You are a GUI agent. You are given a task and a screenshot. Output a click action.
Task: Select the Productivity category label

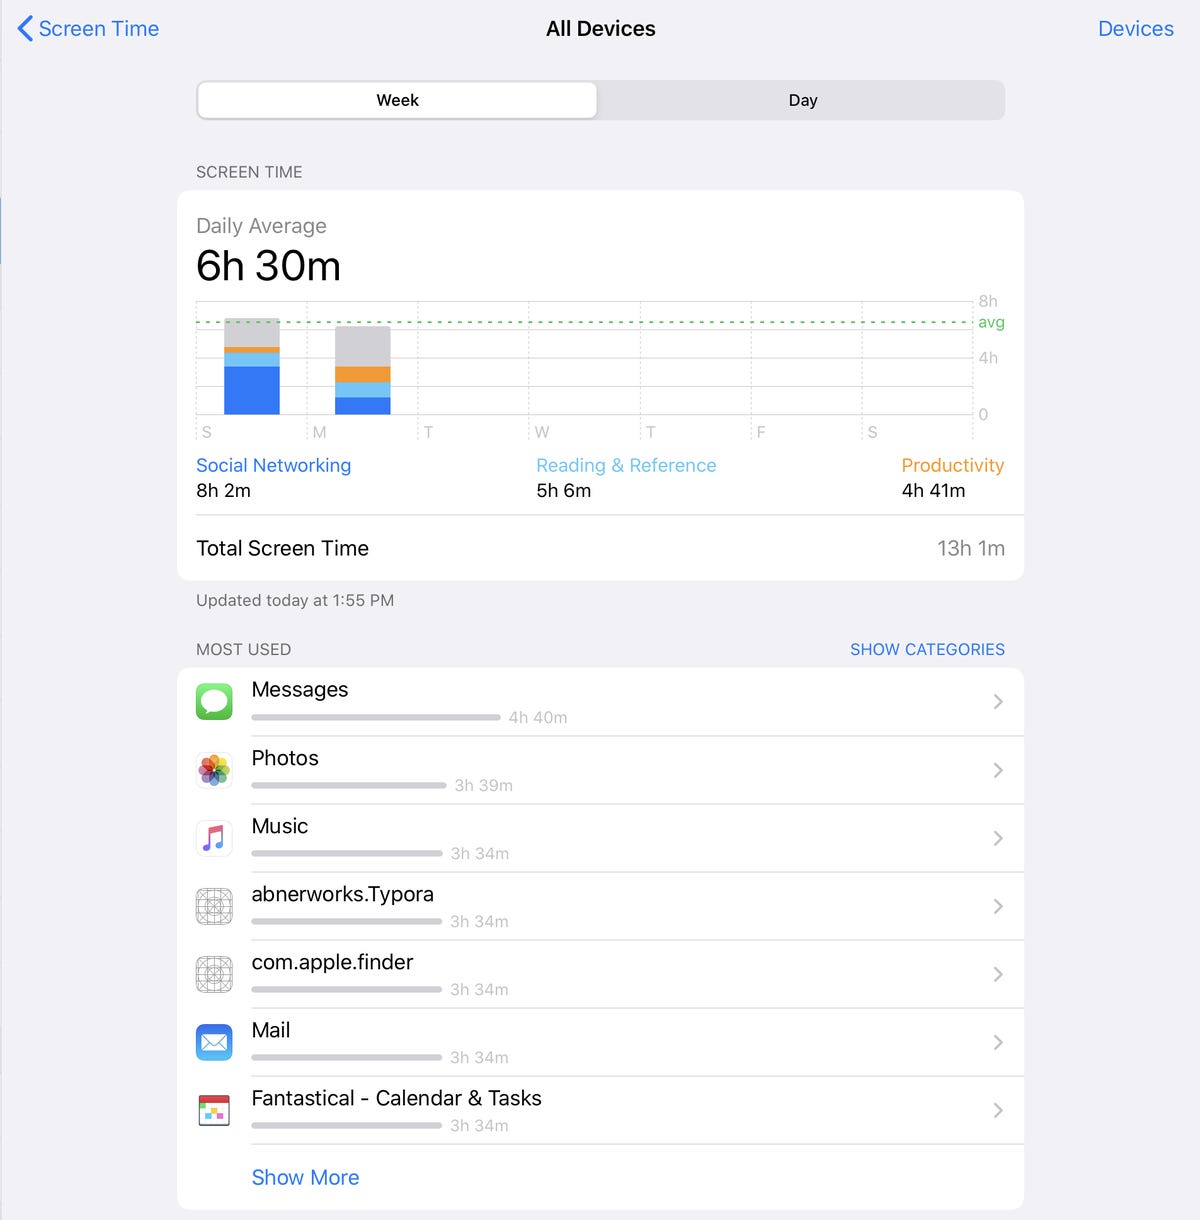[953, 465]
